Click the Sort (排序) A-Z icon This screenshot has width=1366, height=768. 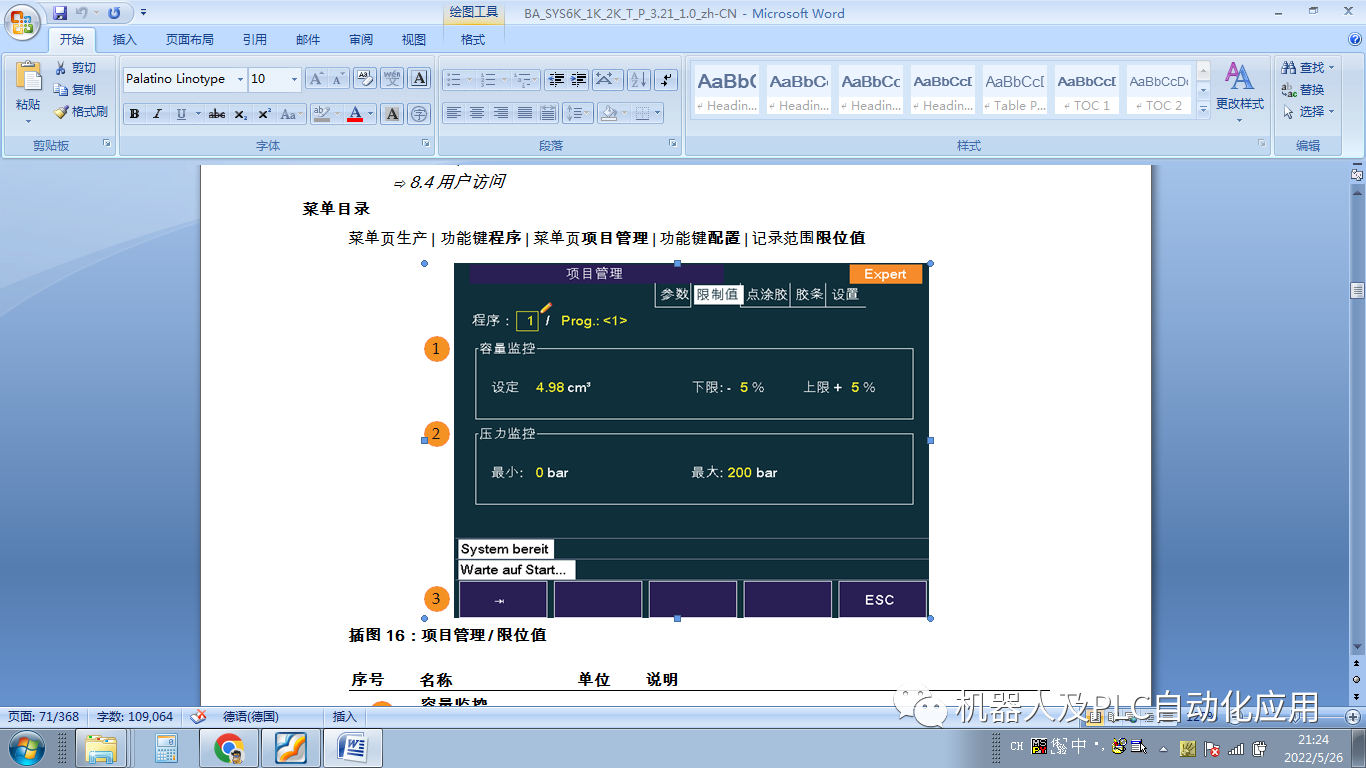click(638, 80)
